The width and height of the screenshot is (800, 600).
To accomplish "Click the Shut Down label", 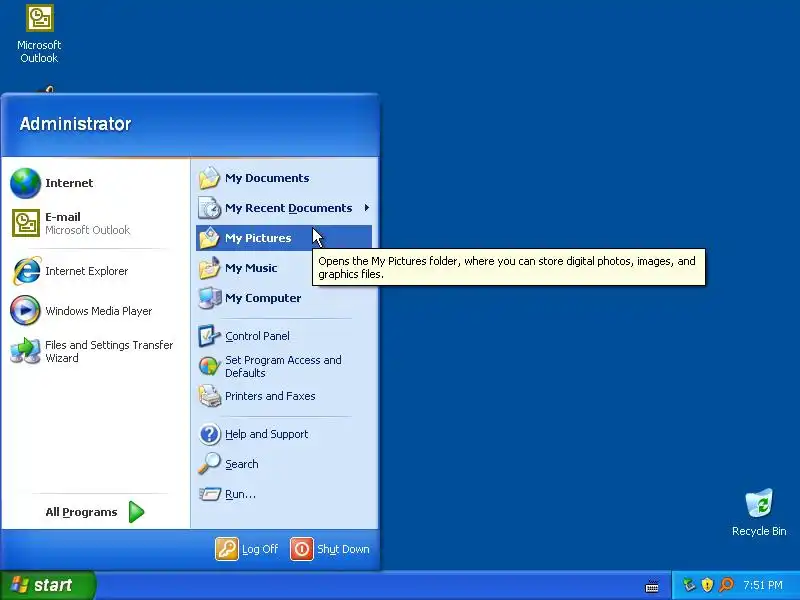I will (343, 549).
